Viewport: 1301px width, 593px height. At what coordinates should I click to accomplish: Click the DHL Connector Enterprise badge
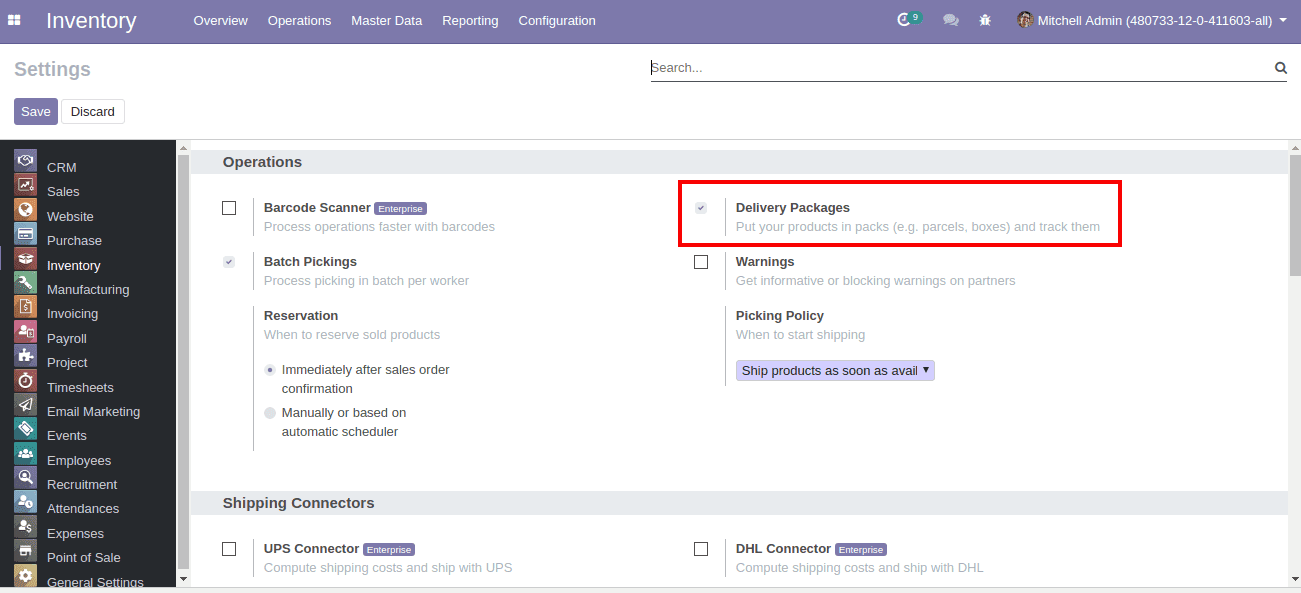point(861,550)
